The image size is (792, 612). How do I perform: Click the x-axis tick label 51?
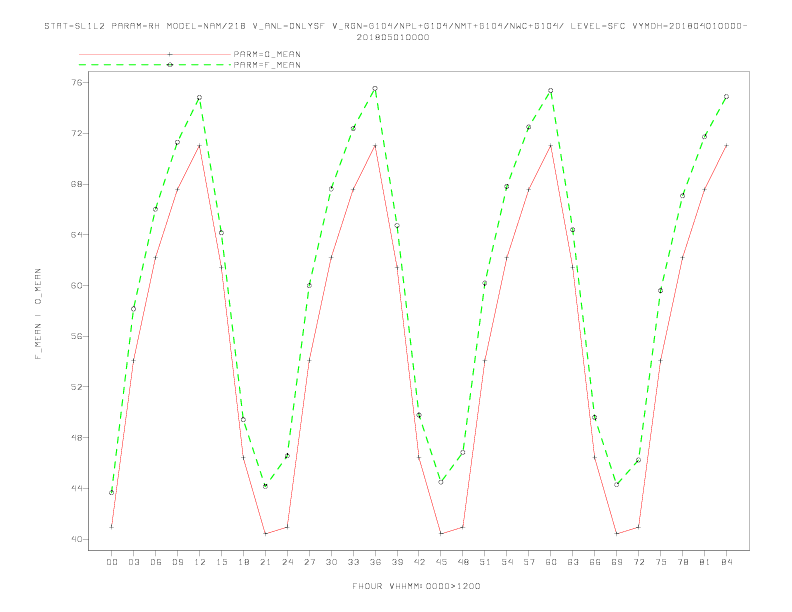tap(485, 562)
